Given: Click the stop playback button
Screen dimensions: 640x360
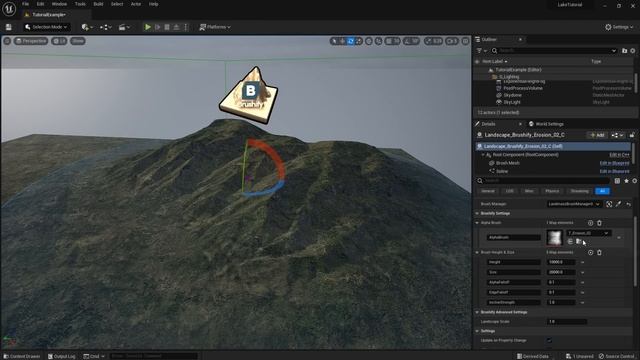Looking at the screenshot, I should [x=167, y=27].
